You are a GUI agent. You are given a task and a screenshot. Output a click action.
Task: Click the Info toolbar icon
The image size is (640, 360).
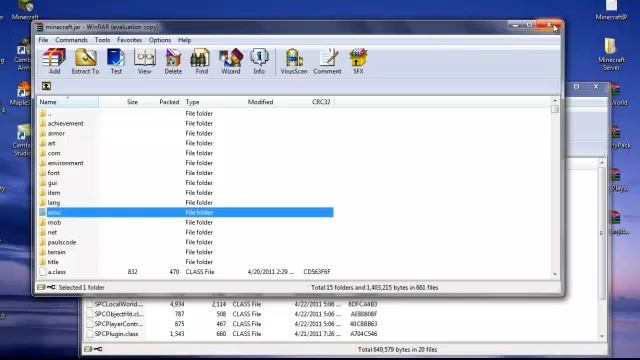[x=259, y=61]
